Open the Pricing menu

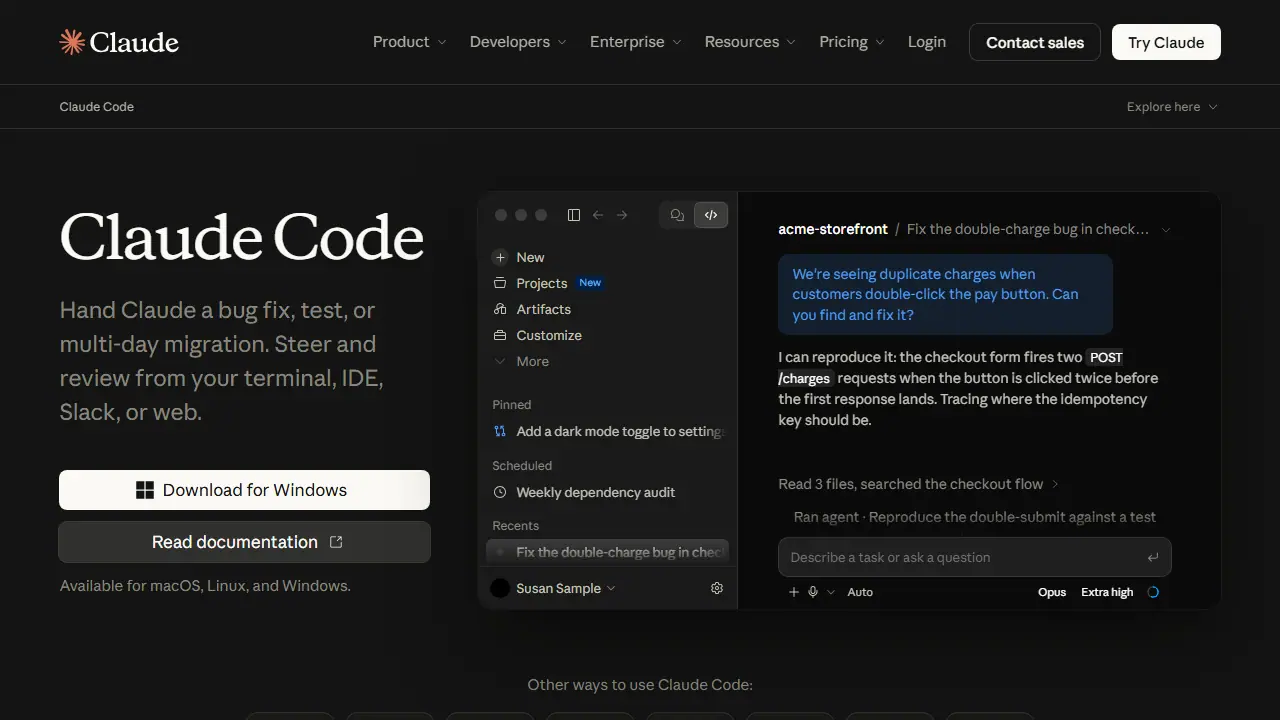[x=852, y=42]
